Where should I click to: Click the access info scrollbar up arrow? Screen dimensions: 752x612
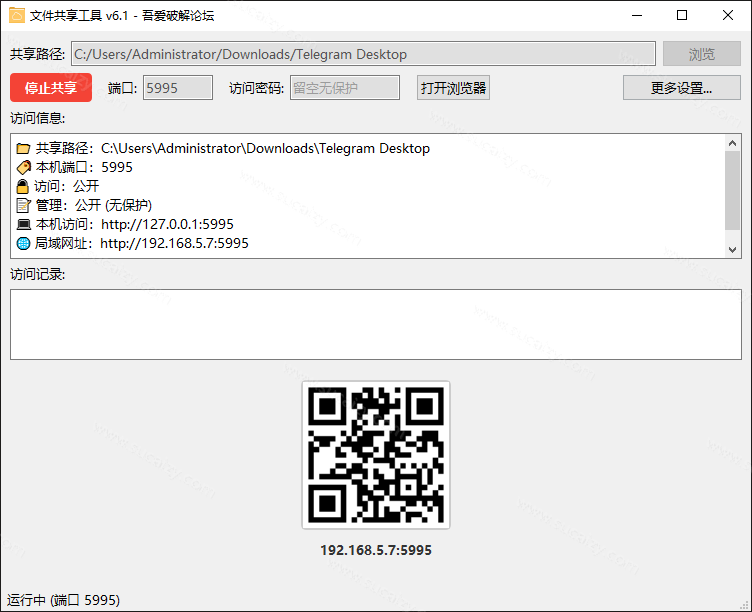click(x=732, y=143)
